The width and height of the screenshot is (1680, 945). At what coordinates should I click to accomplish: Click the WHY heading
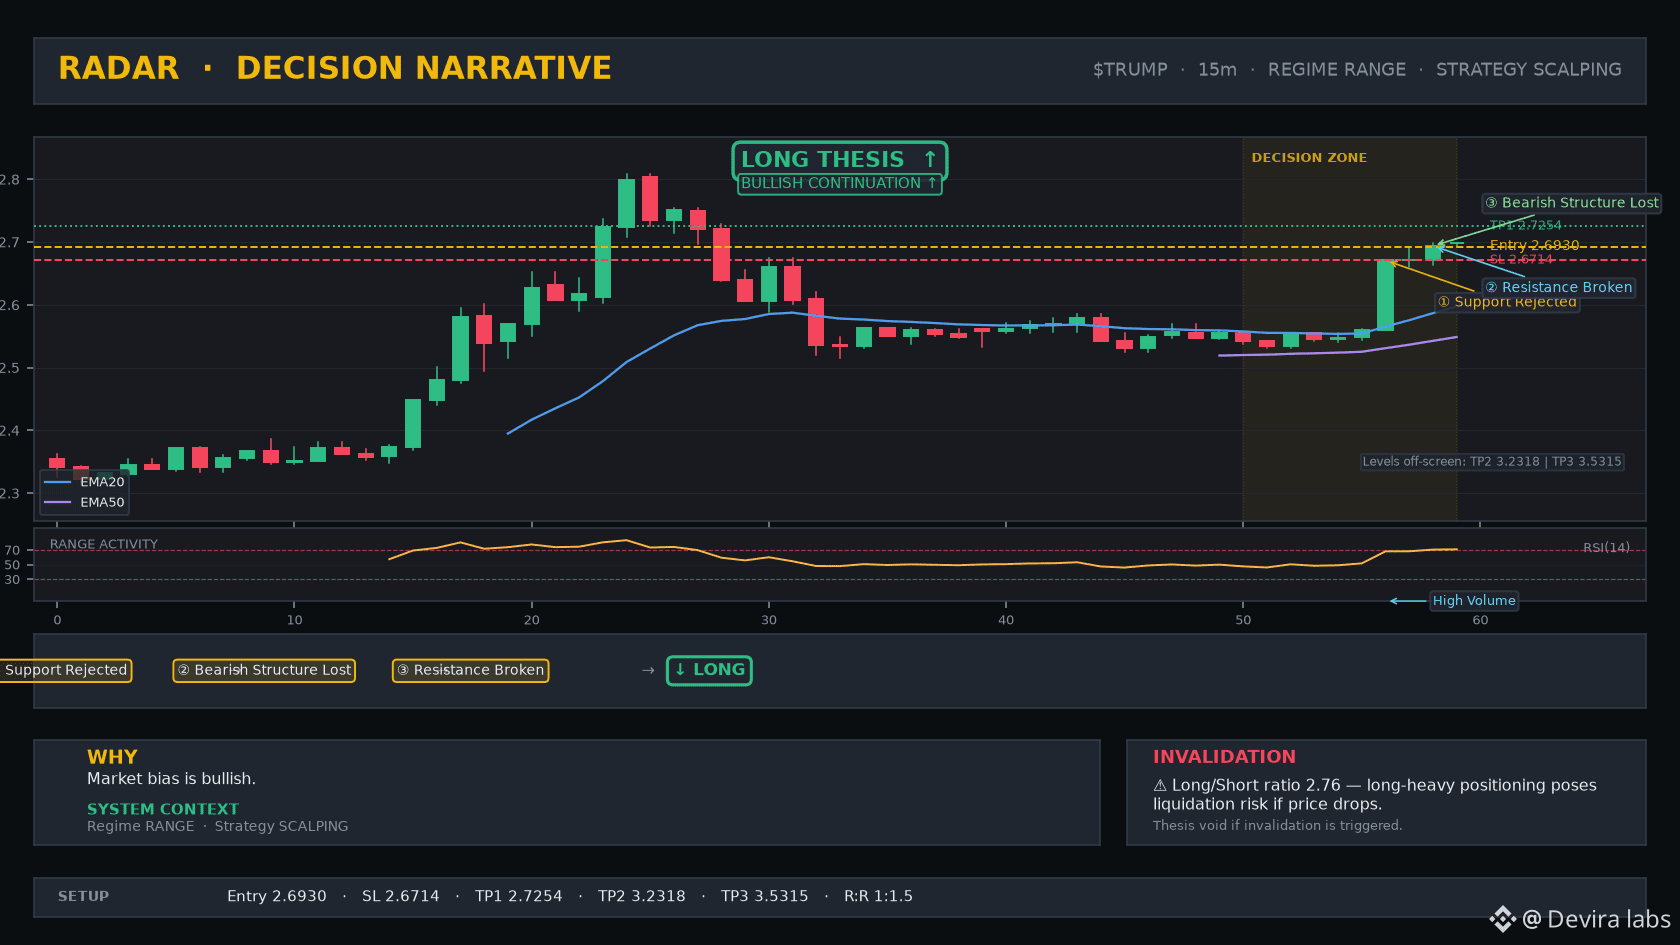click(x=112, y=757)
